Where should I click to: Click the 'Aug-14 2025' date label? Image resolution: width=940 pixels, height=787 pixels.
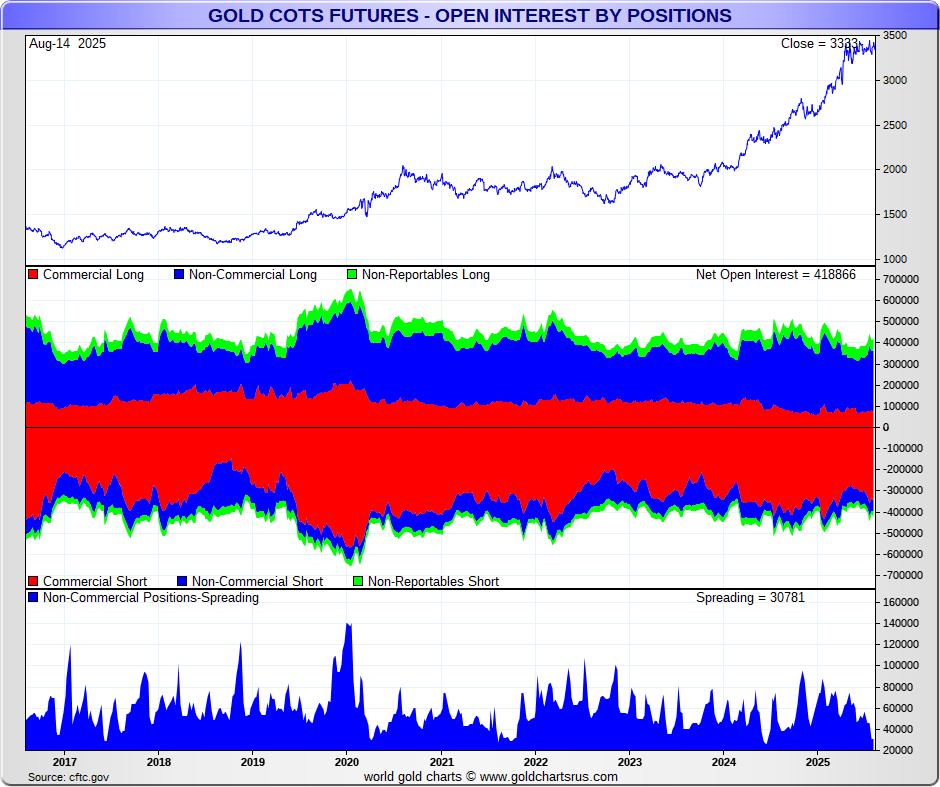point(67,43)
